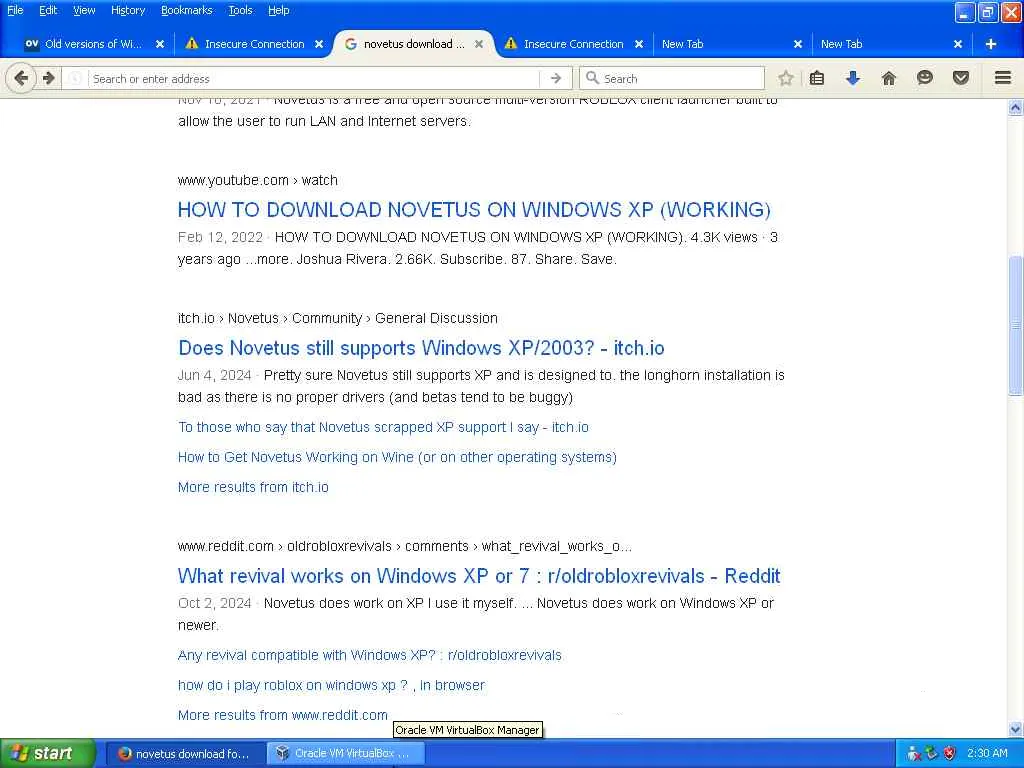The width and height of the screenshot is (1024, 768).
Task: Open the View menu
Action: click(x=84, y=10)
